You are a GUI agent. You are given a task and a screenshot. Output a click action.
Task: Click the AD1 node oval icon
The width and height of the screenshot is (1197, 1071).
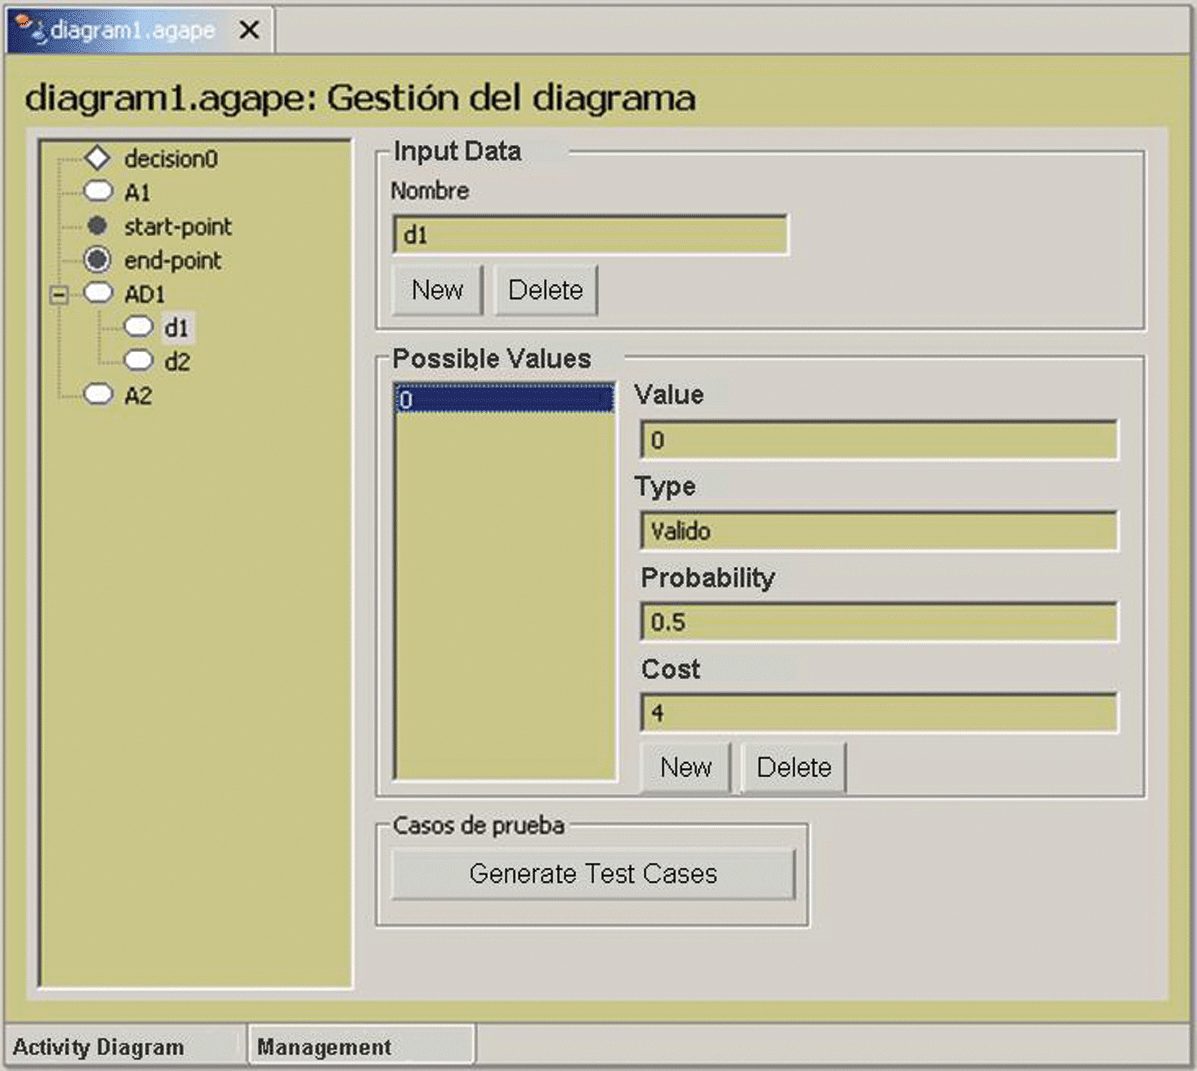(98, 293)
